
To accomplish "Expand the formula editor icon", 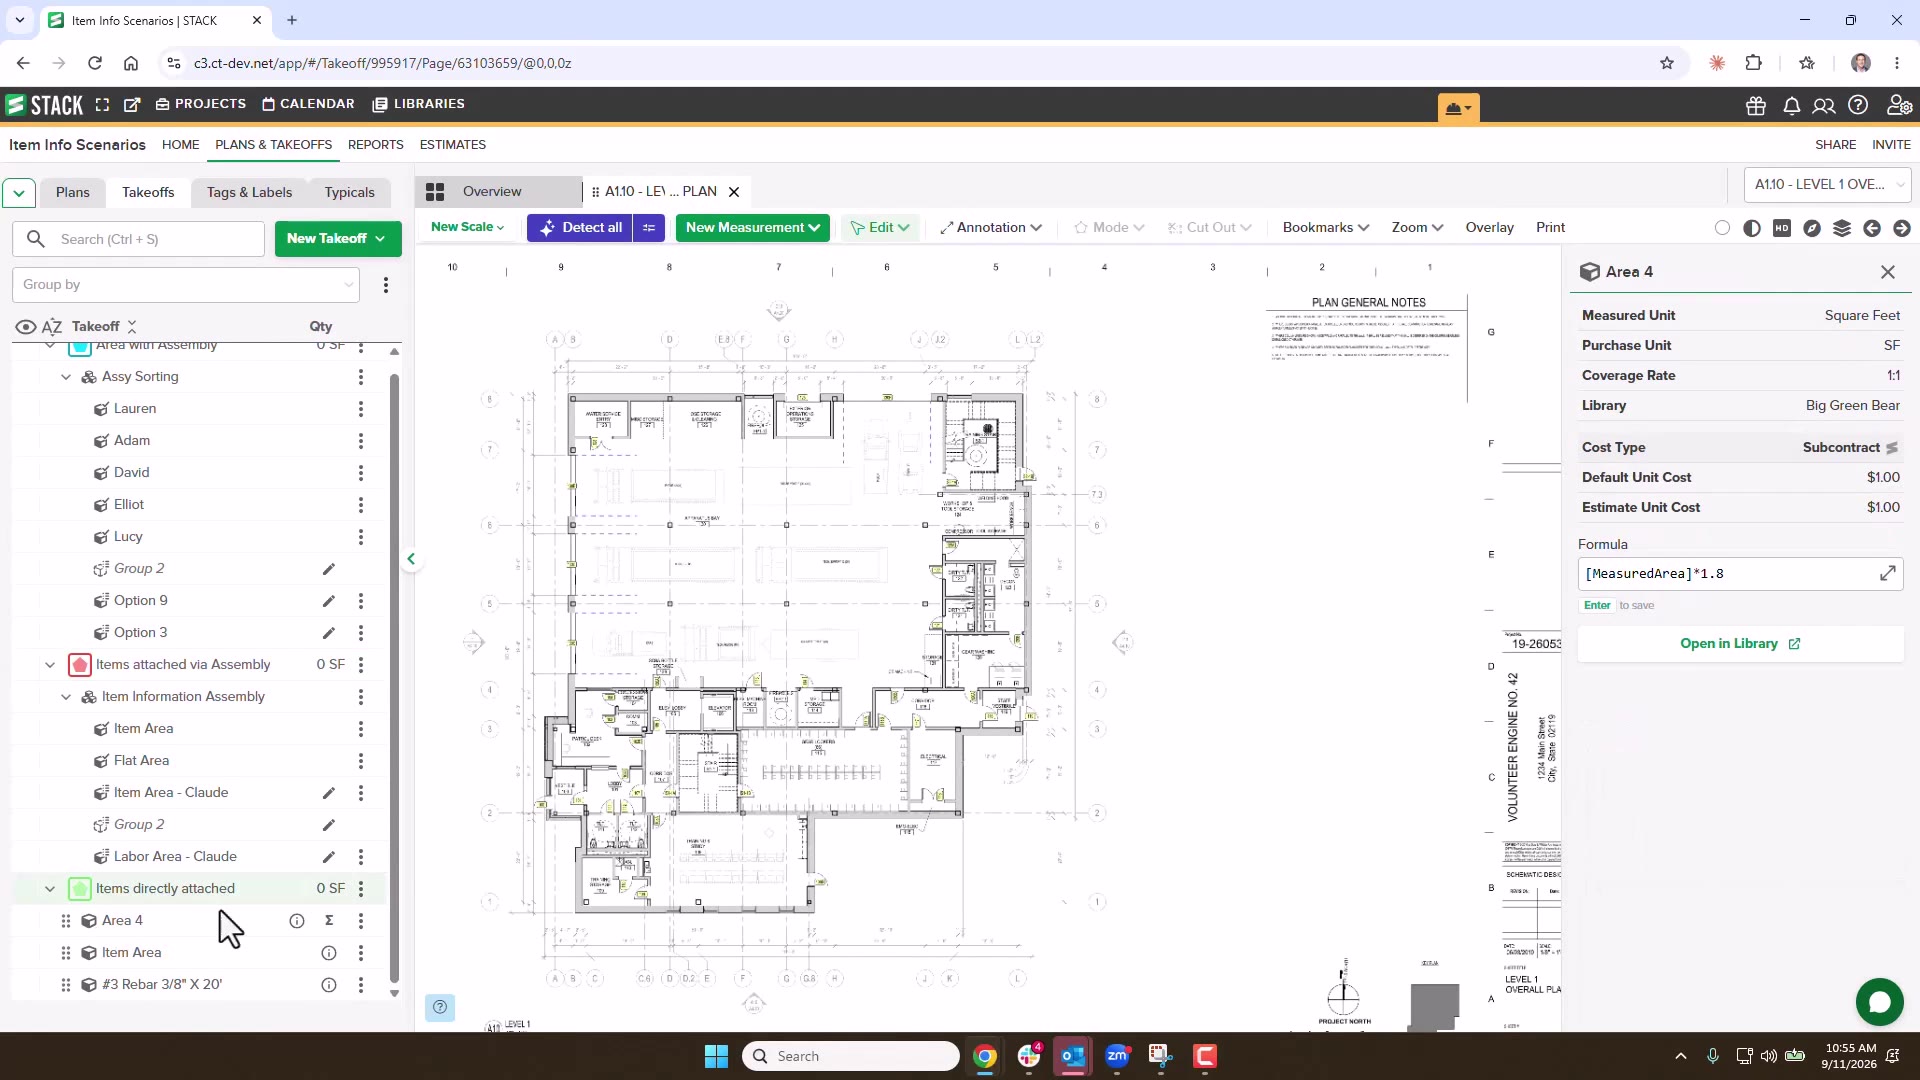I will [1888, 573].
